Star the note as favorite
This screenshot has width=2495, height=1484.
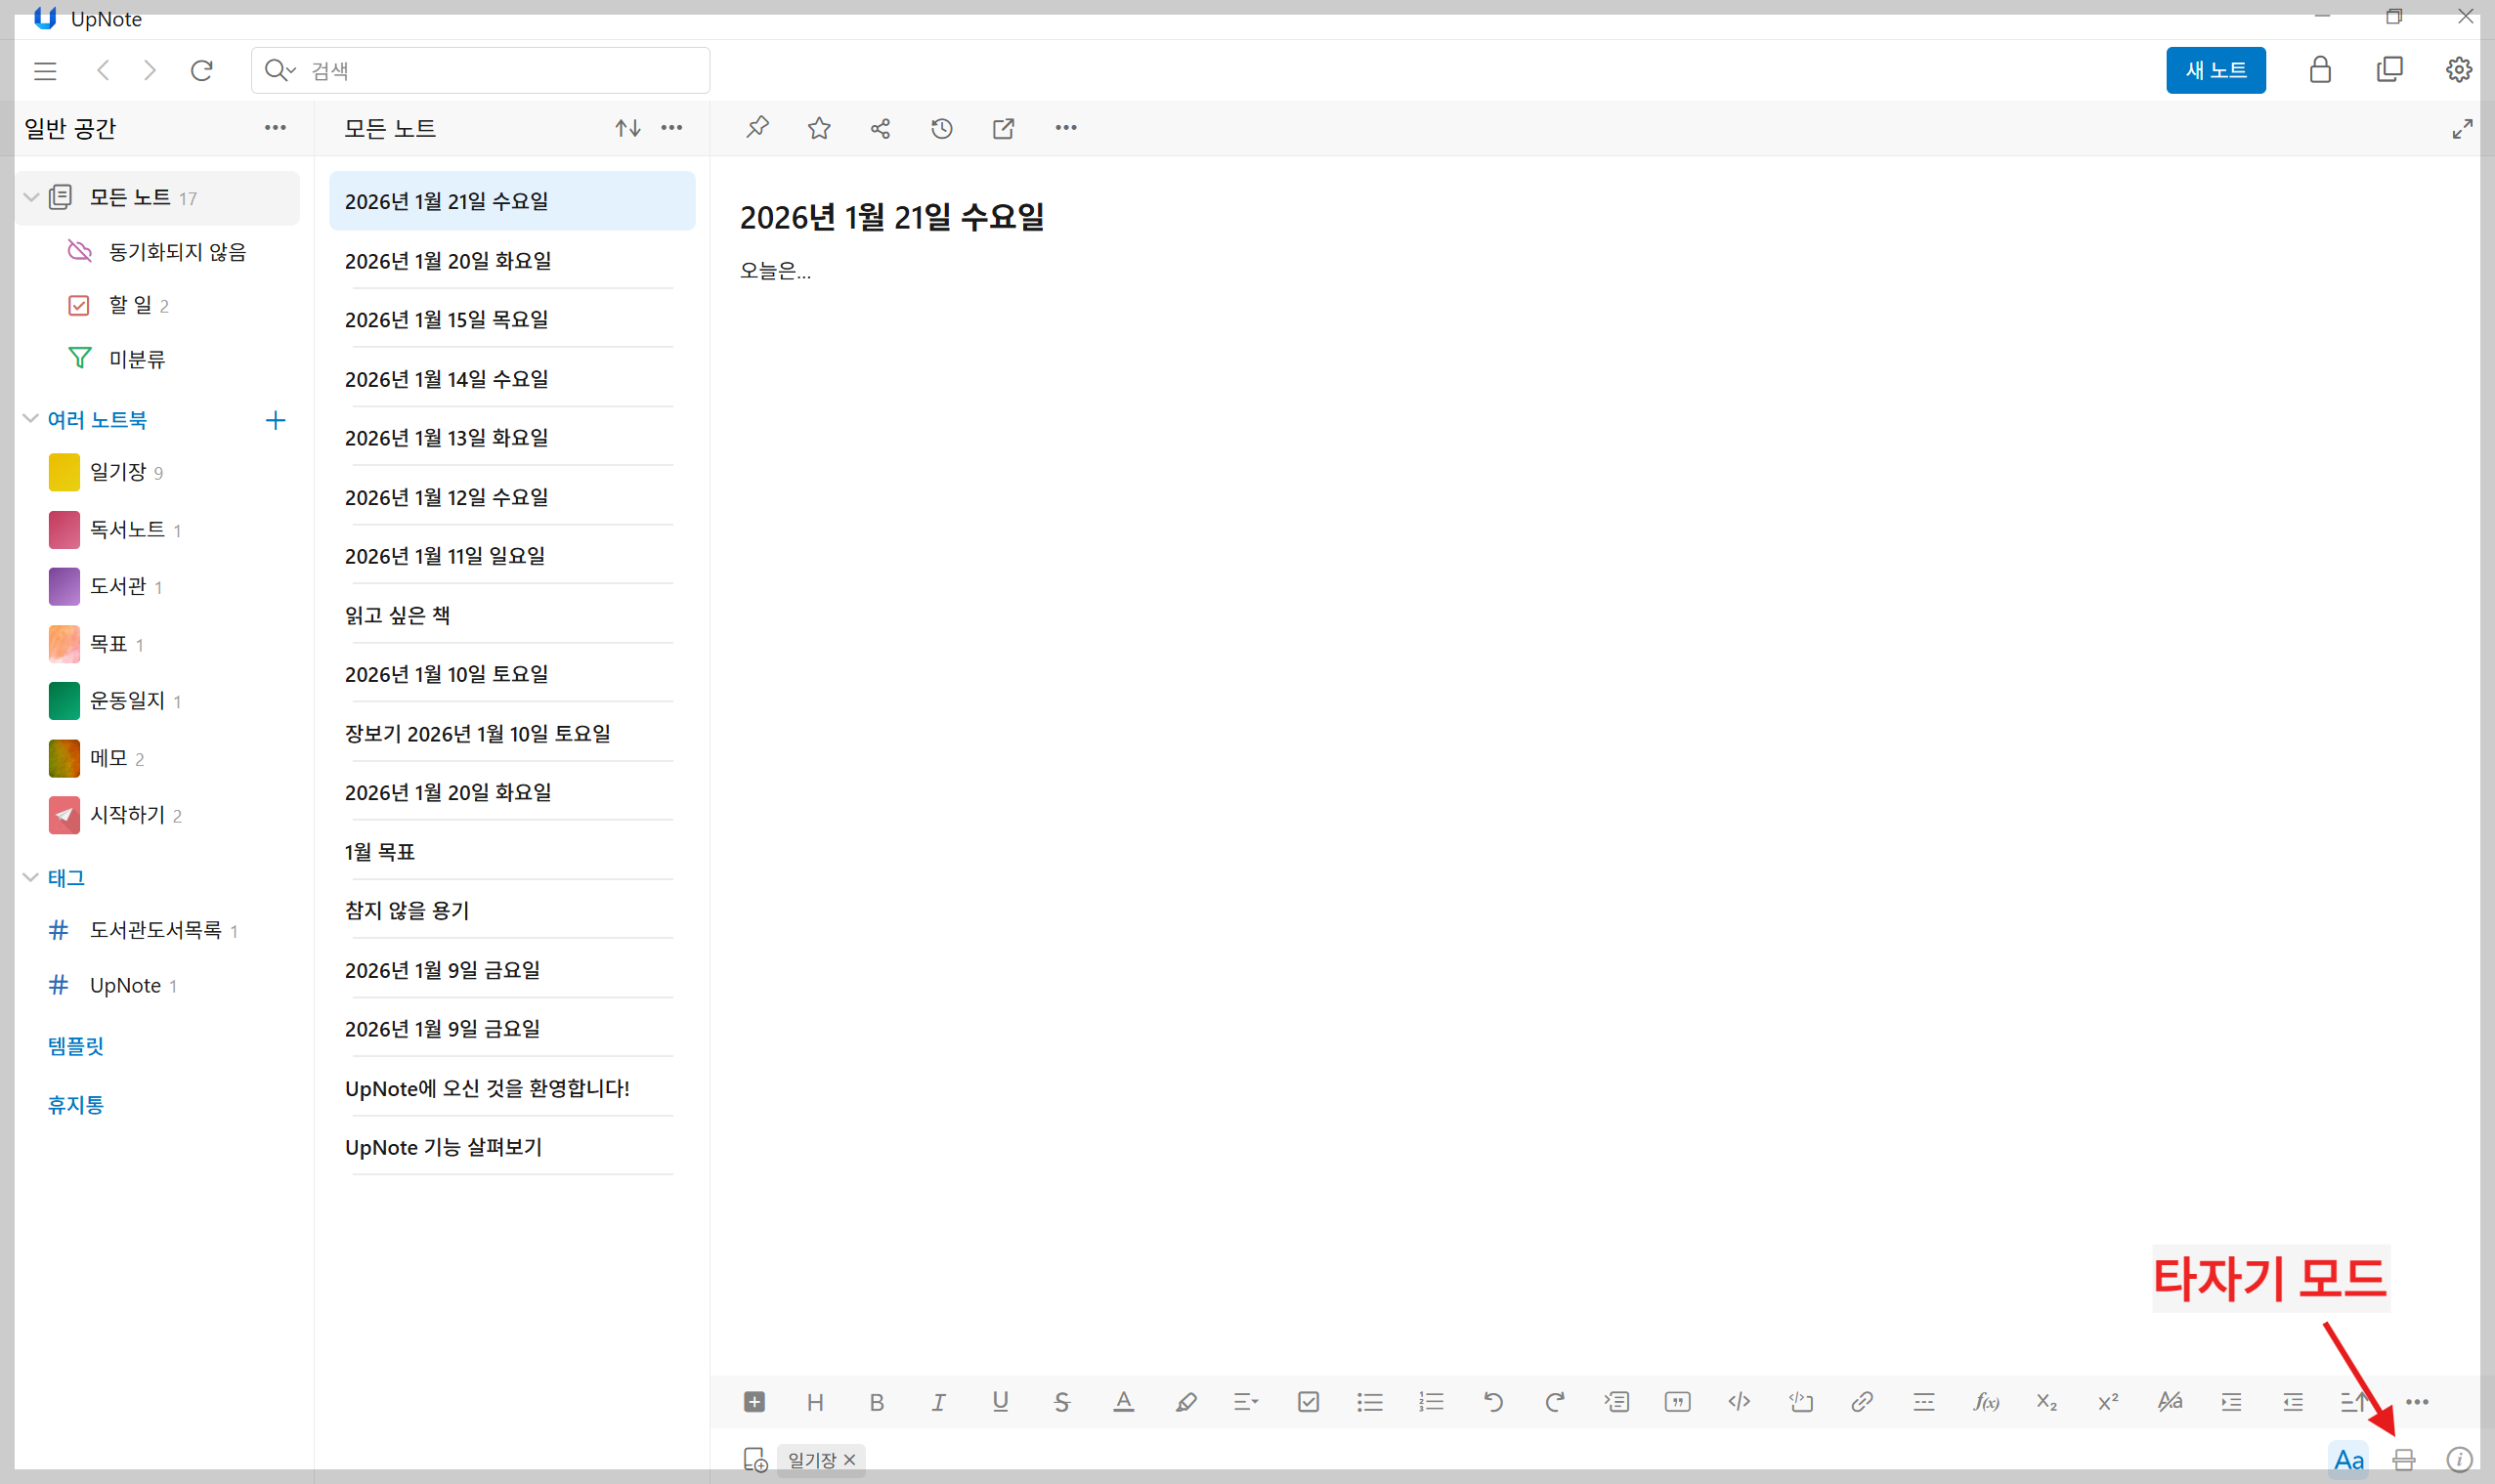[x=819, y=128]
